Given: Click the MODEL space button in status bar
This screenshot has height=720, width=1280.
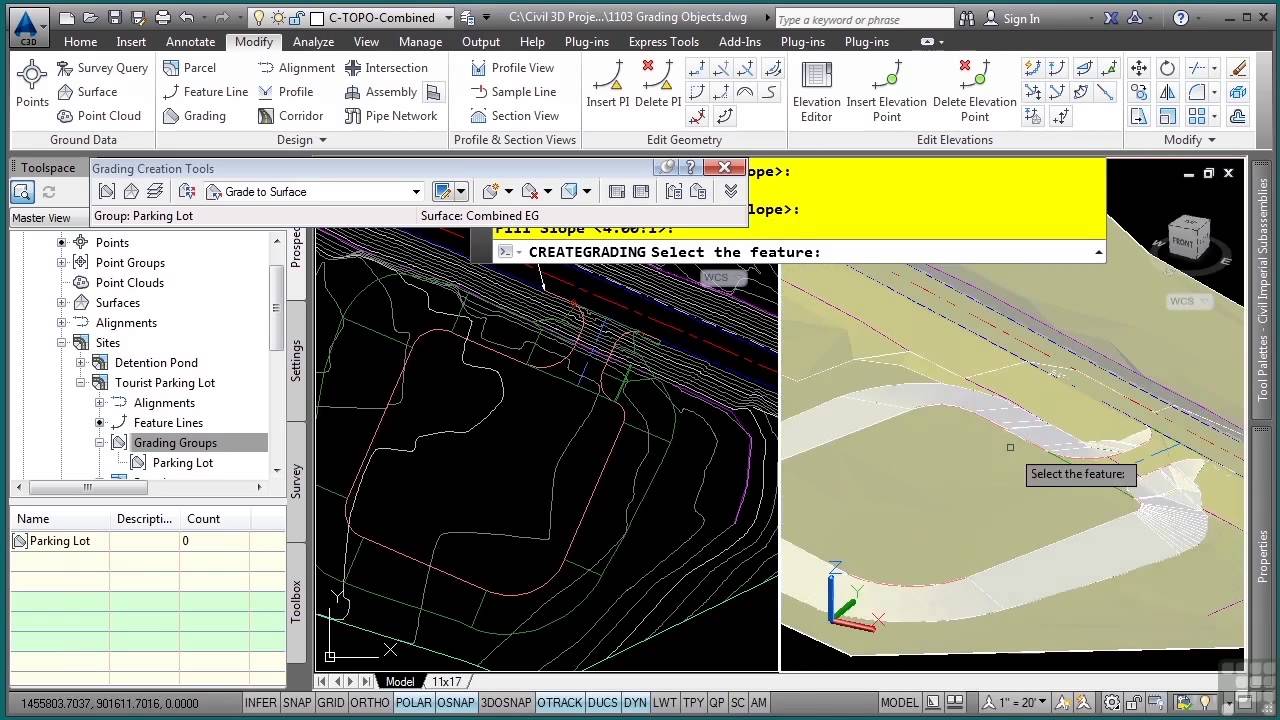Looking at the screenshot, I should pos(899,703).
